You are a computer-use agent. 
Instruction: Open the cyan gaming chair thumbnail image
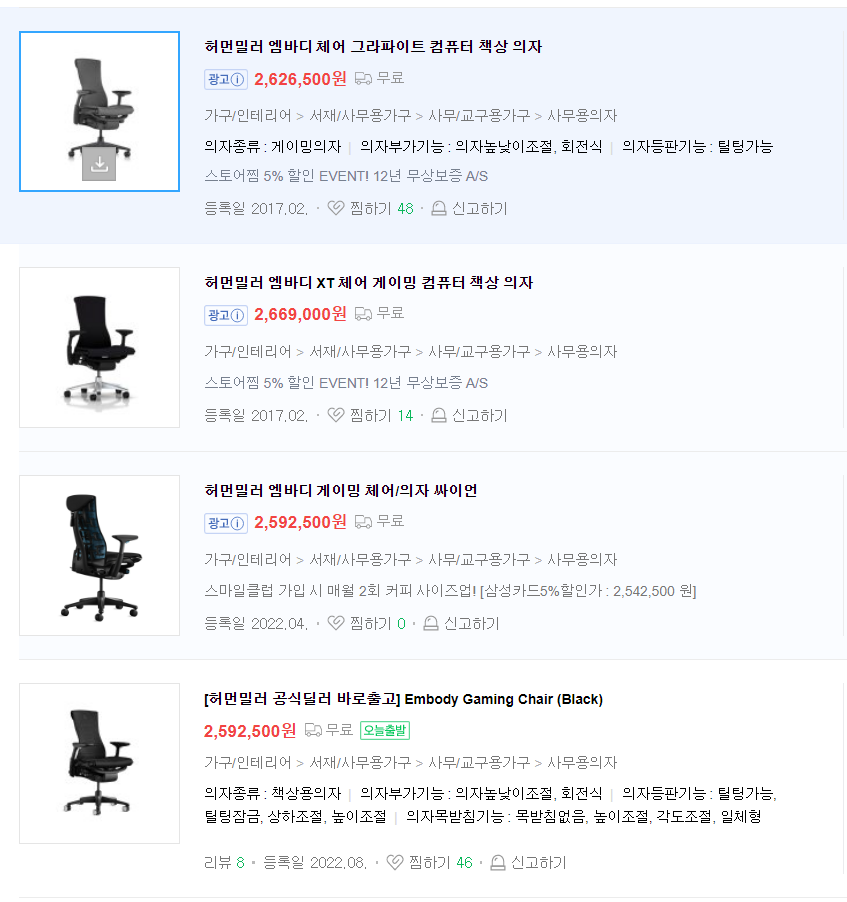[x=100, y=556]
